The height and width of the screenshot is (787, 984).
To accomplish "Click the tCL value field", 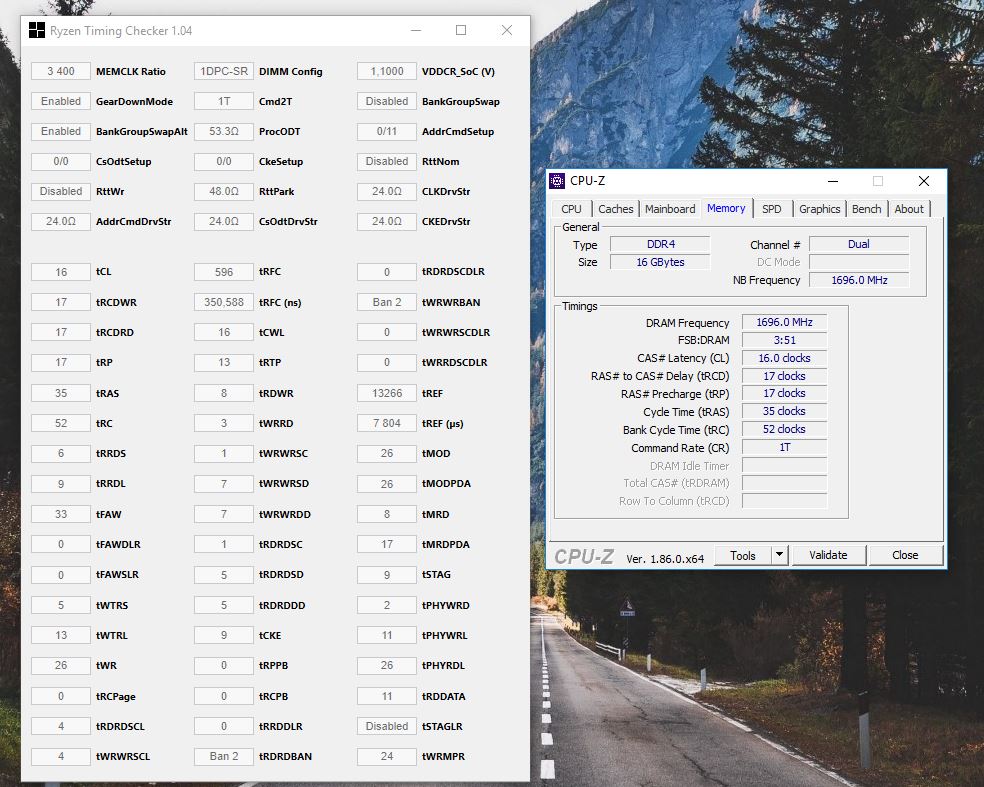I will pyautogui.click(x=61, y=272).
